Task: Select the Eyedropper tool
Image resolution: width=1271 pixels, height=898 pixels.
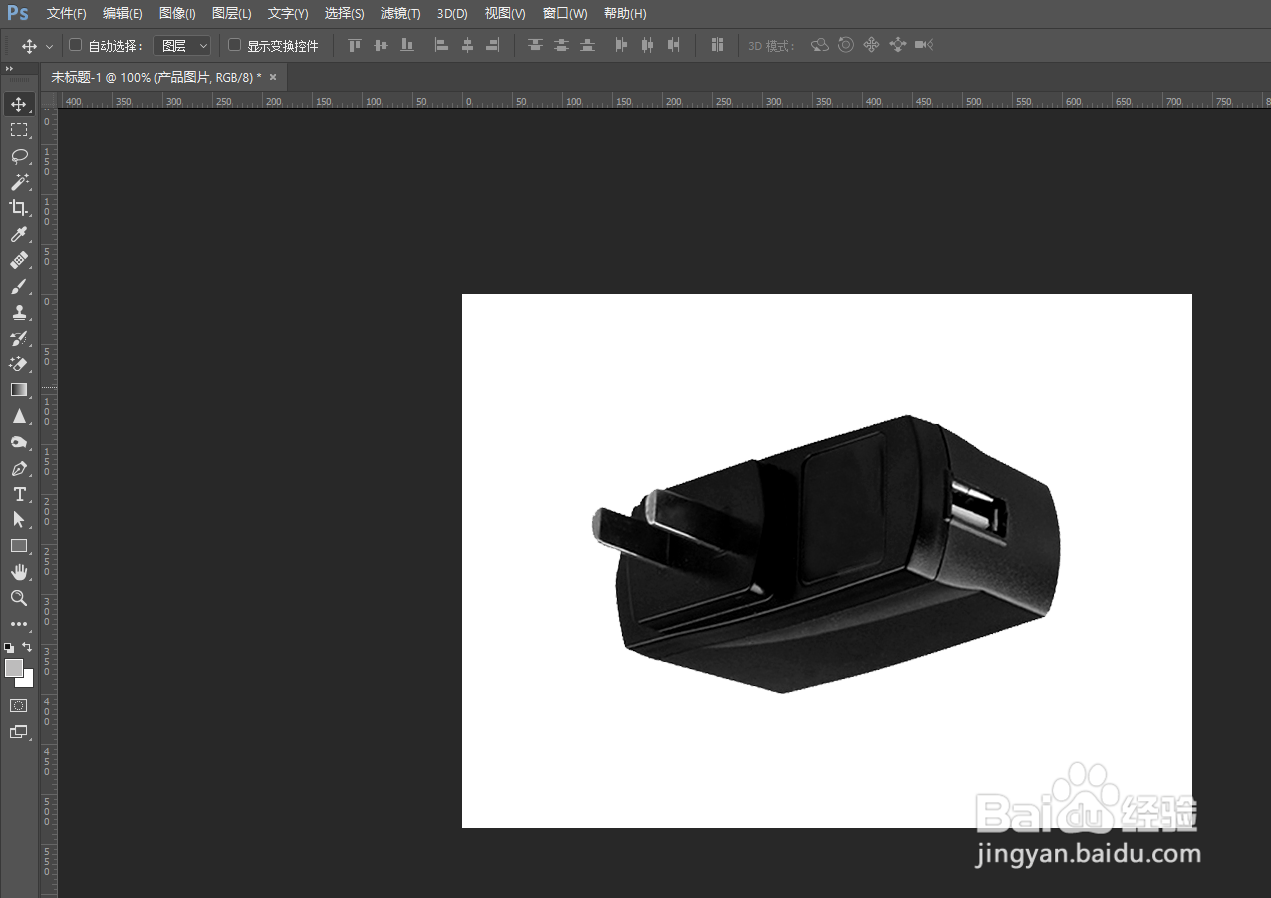Action: point(19,234)
